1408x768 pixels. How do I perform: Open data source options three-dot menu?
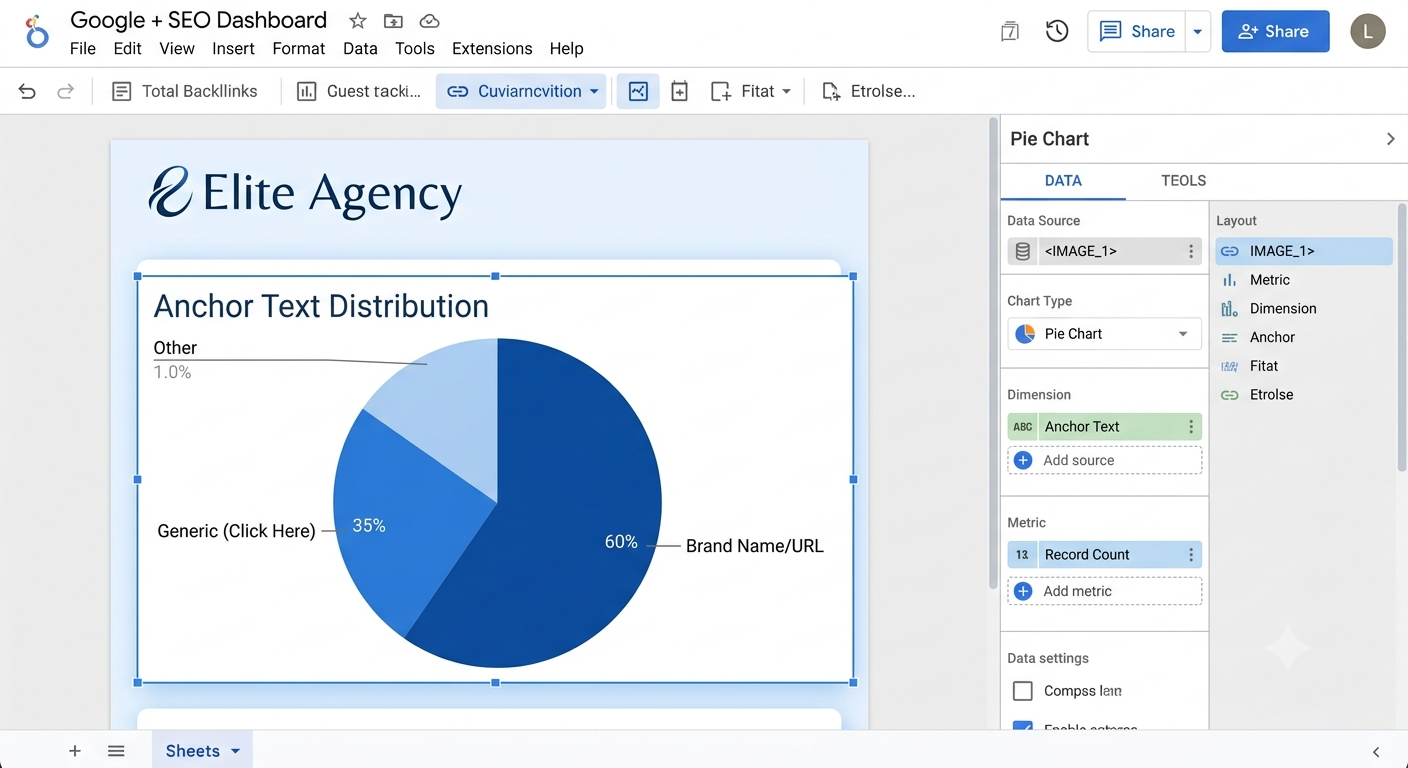click(1191, 251)
